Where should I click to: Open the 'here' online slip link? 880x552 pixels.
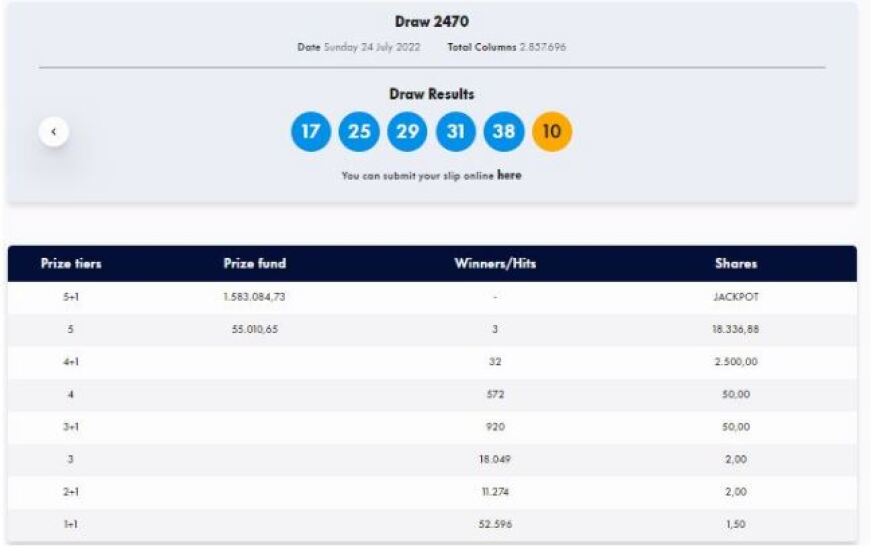tap(509, 175)
